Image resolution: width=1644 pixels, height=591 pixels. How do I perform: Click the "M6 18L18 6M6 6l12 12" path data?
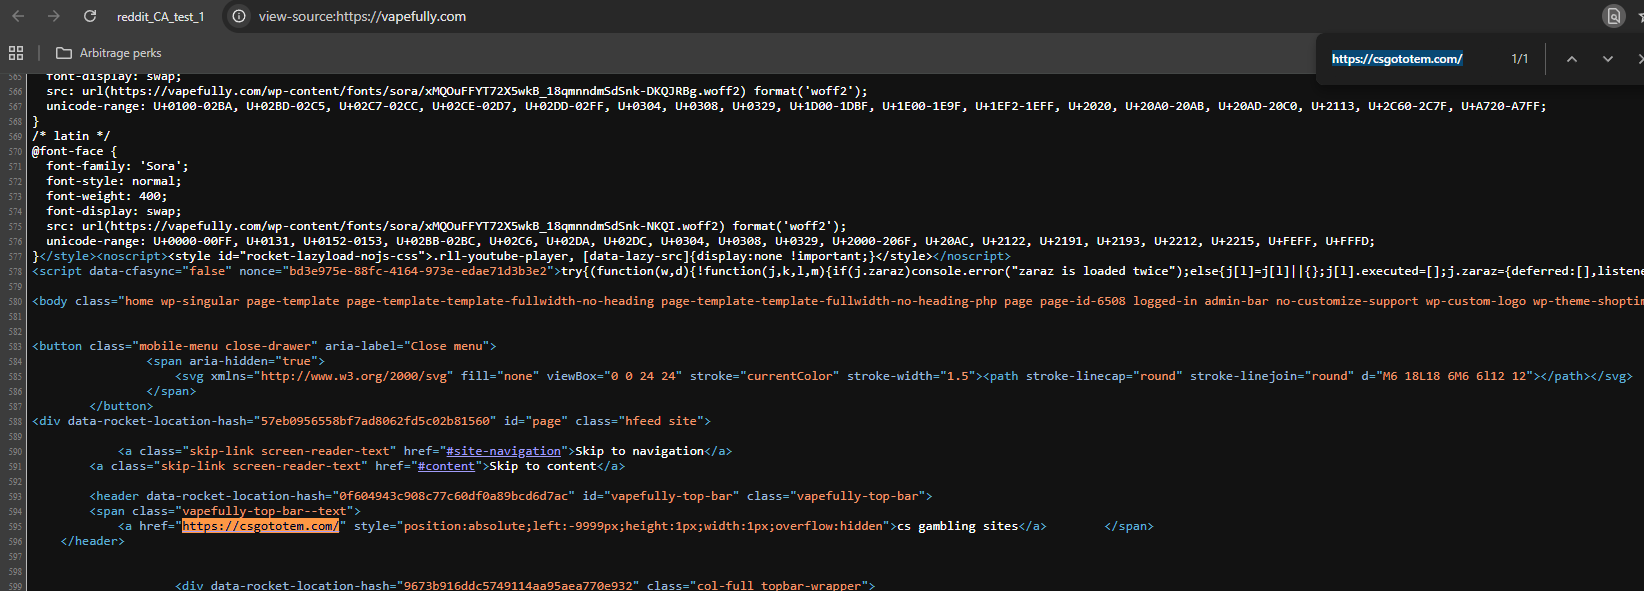point(1452,376)
